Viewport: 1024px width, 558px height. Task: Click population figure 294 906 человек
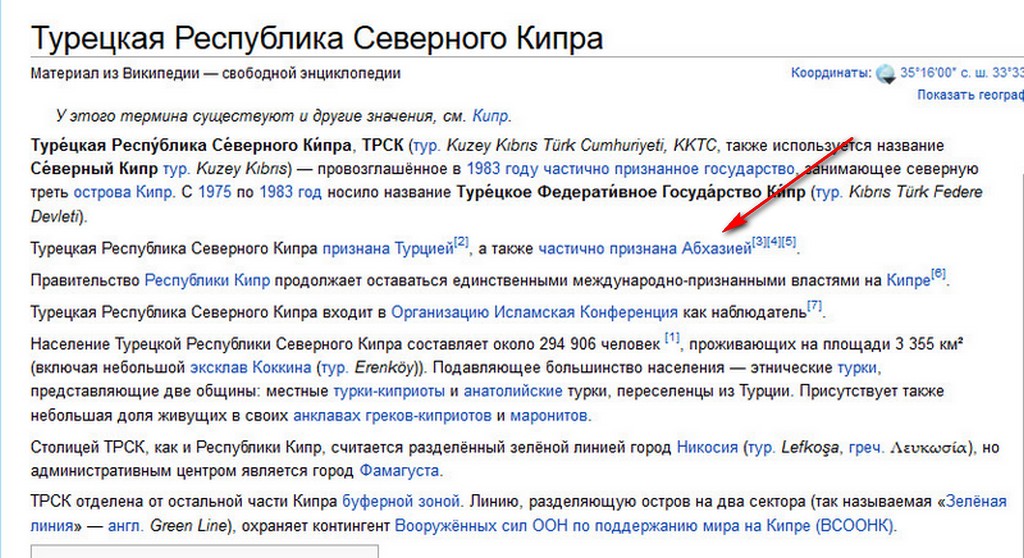tap(600, 344)
